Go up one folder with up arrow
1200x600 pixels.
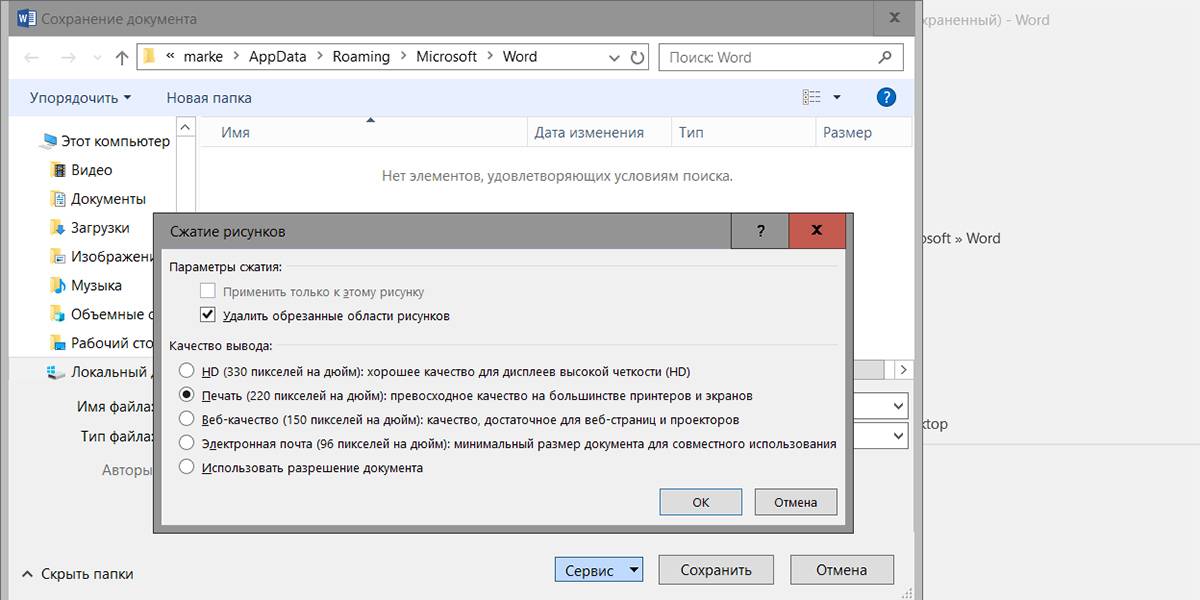pyautogui.click(x=122, y=57)
